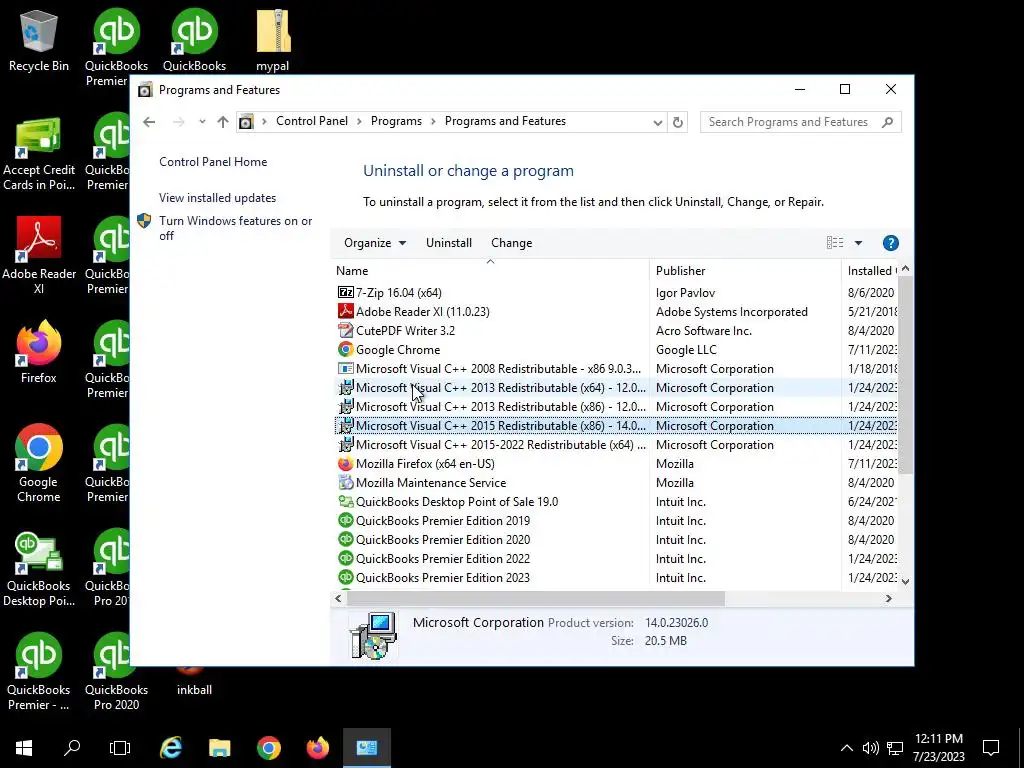Go back with the left arrow
The image size is (1024, 768).
[x=149, y=122]
